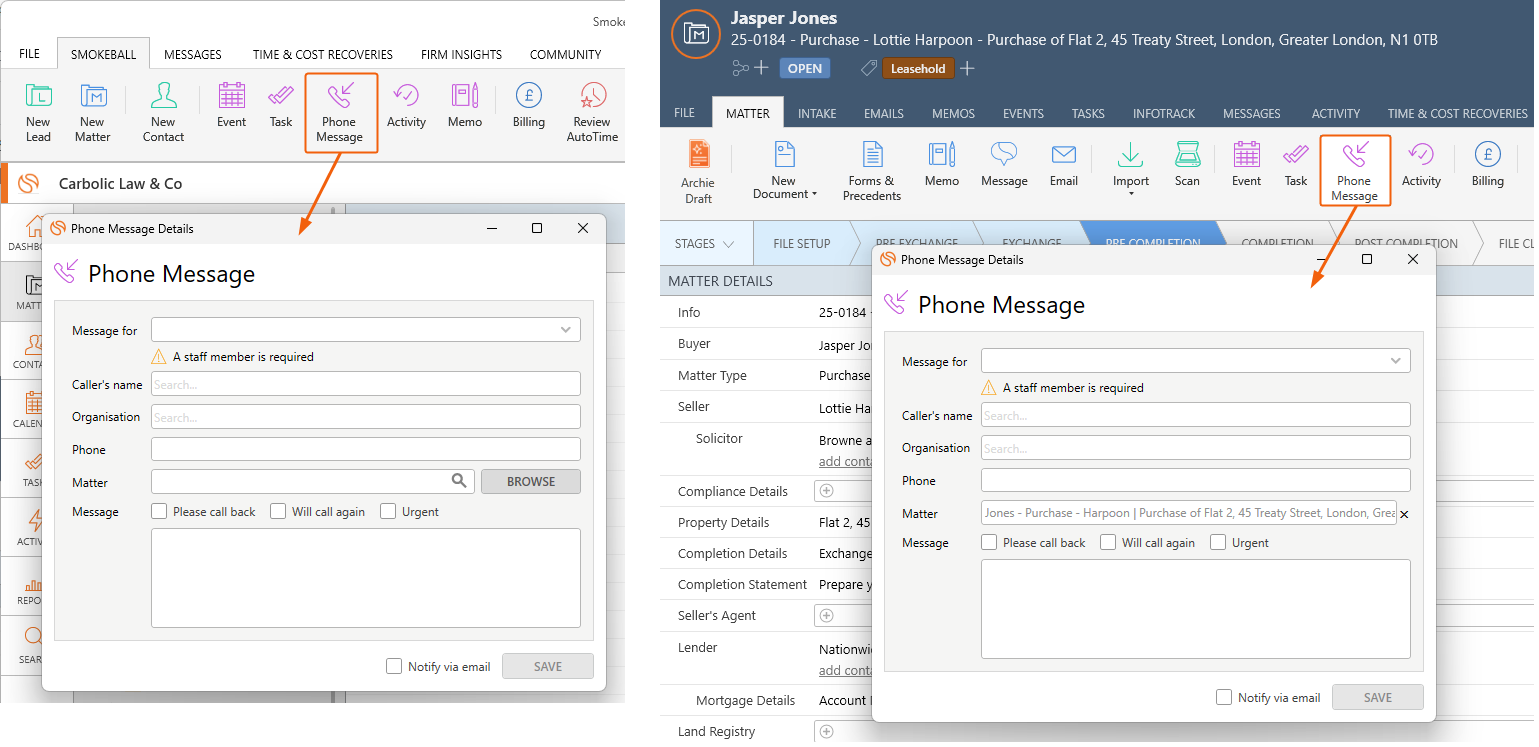Open Activity in matter window ribbon

(x=1421, y=165)
